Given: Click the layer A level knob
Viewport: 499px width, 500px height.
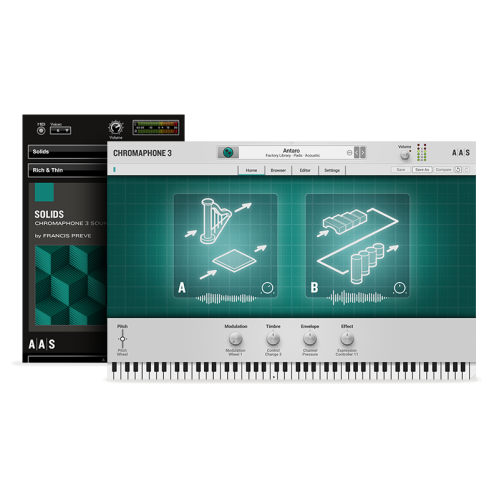Looking at the screenshot, I should 267,288.
